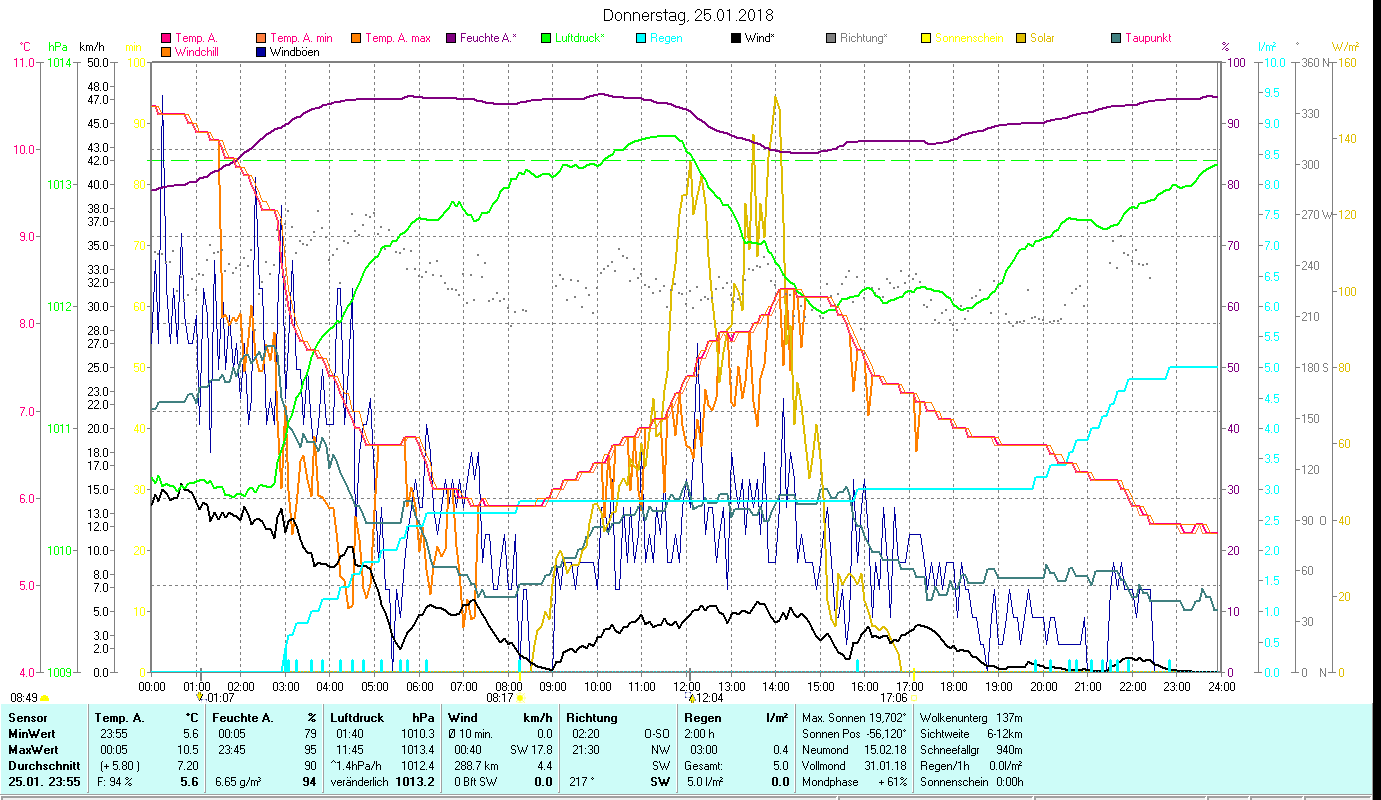1381x800 pixels.
Task: Click the 'Regen' legend label
Action: click(x=666, y=39)
